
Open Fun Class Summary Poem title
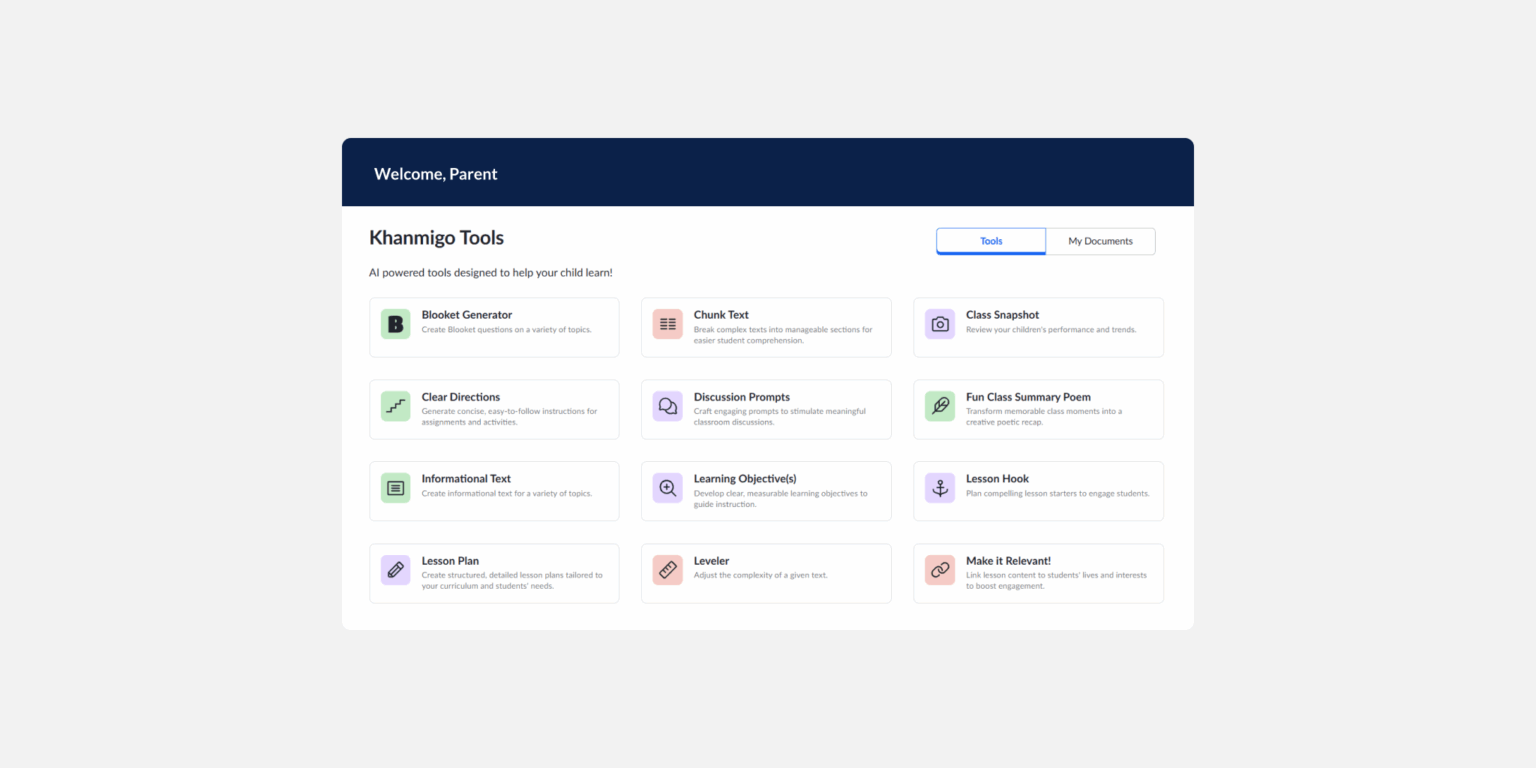[x=1028, y=397]
